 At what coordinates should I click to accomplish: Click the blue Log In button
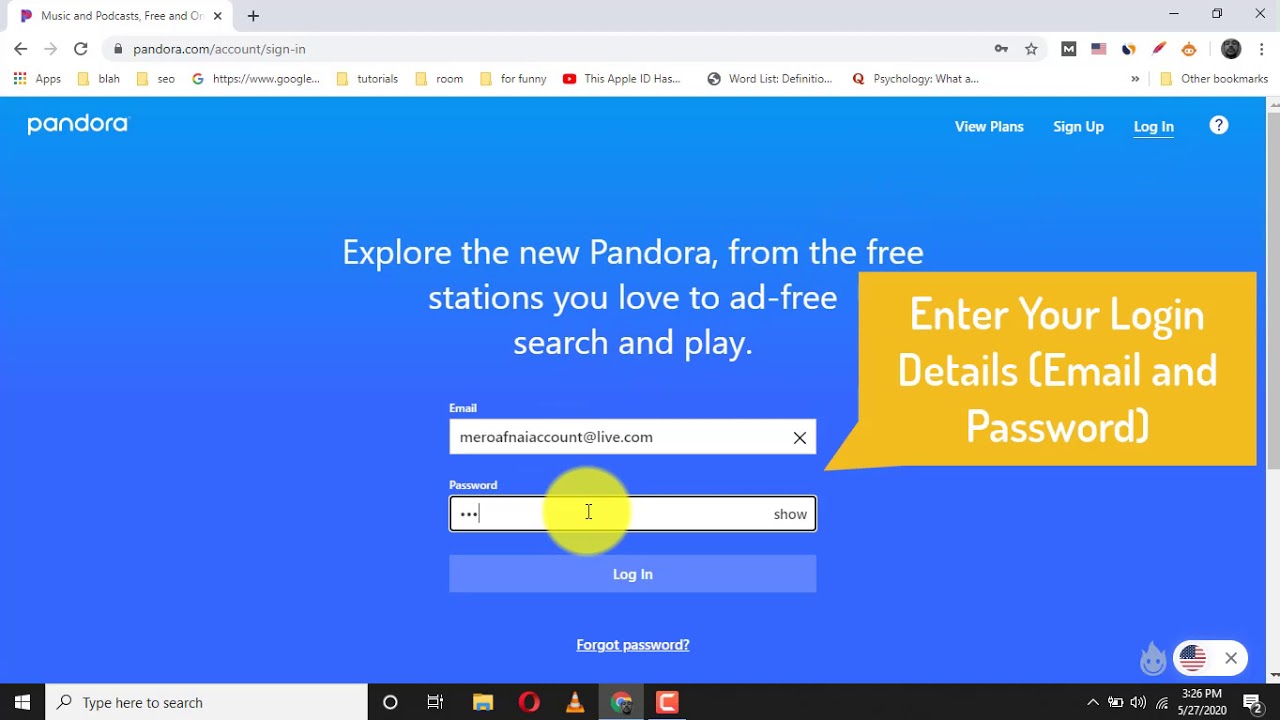632,574
